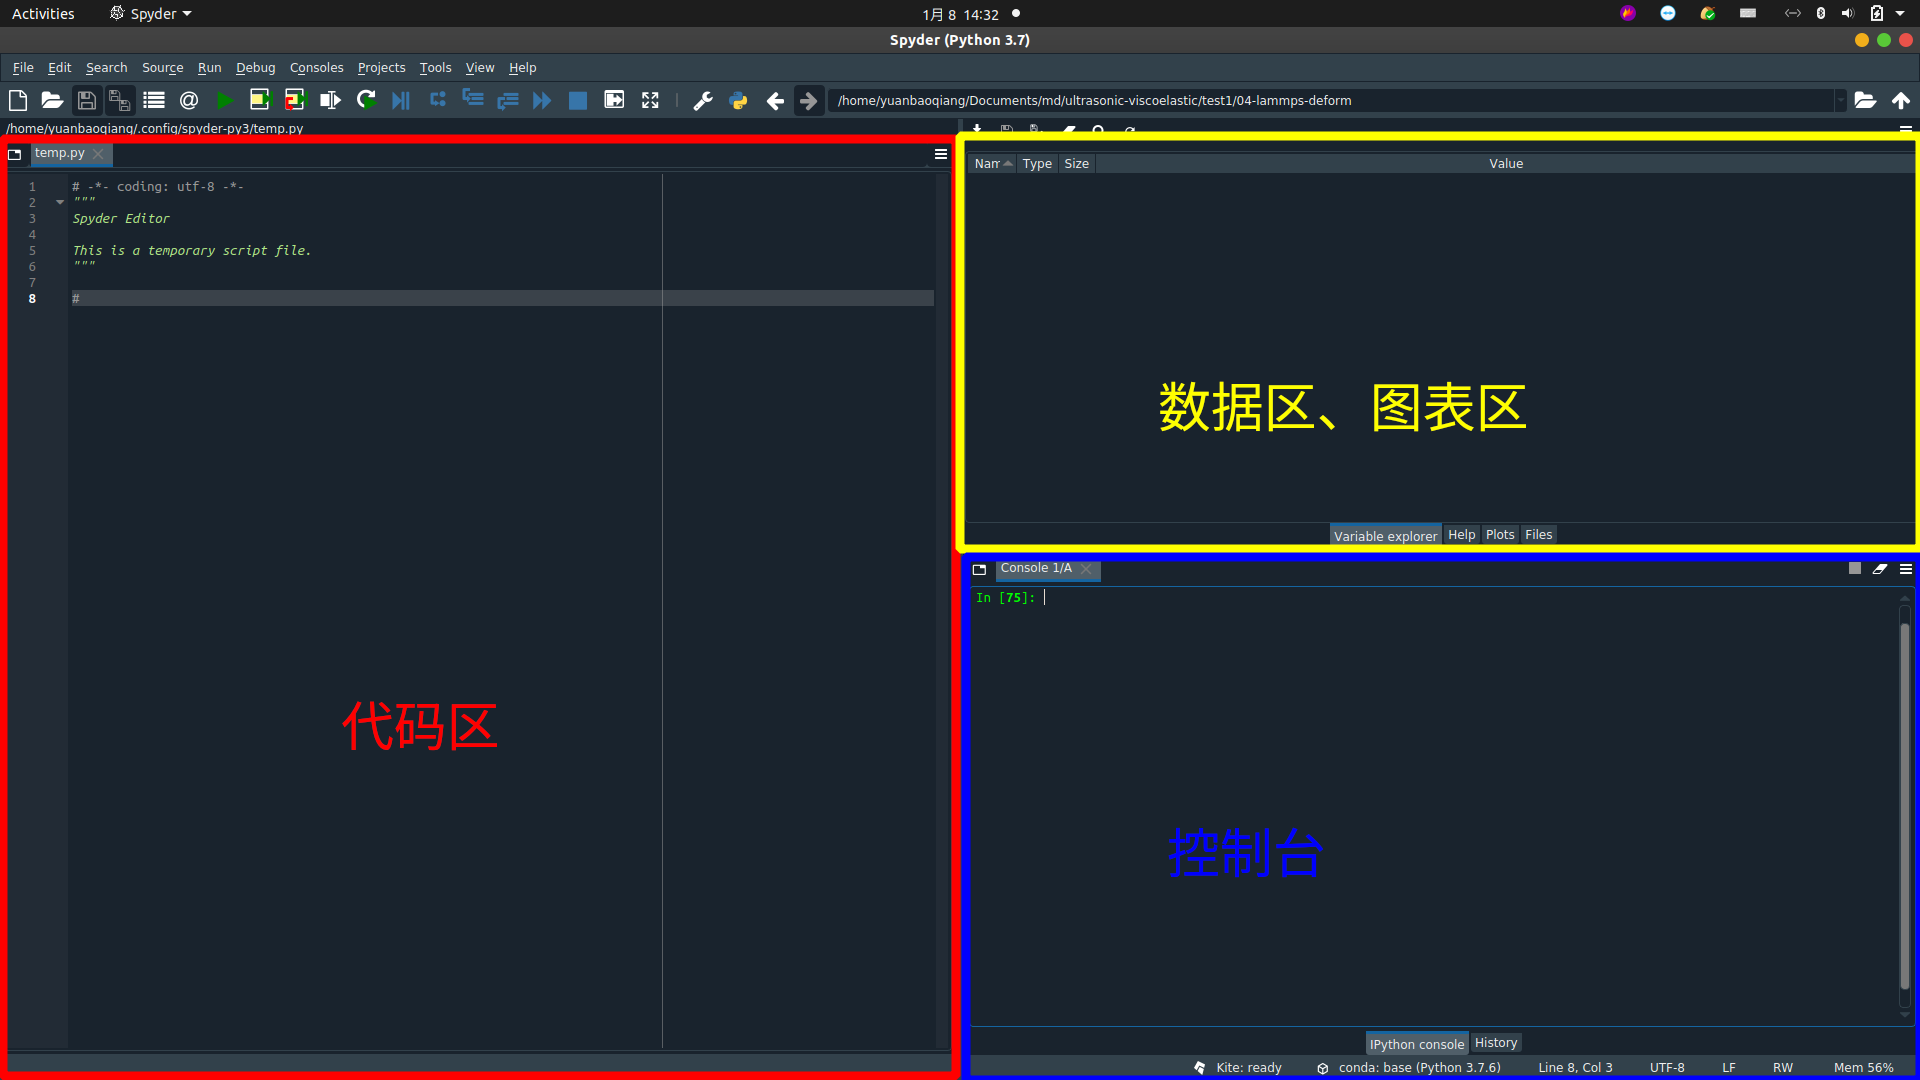Switch to the History tab

point(1495,1042)
